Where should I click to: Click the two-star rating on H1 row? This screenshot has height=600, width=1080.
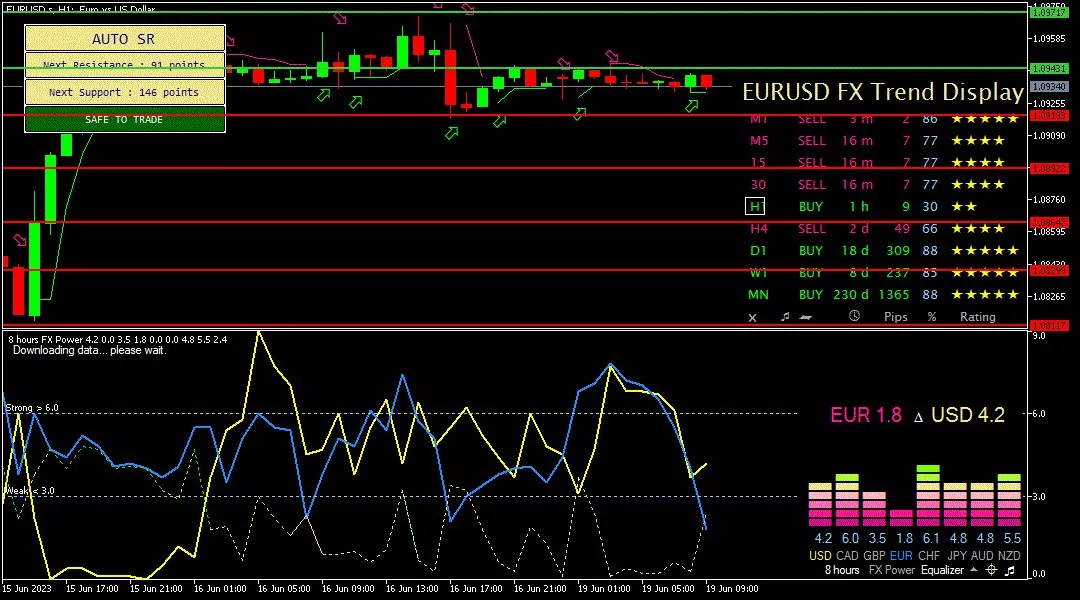coord(964,207)
